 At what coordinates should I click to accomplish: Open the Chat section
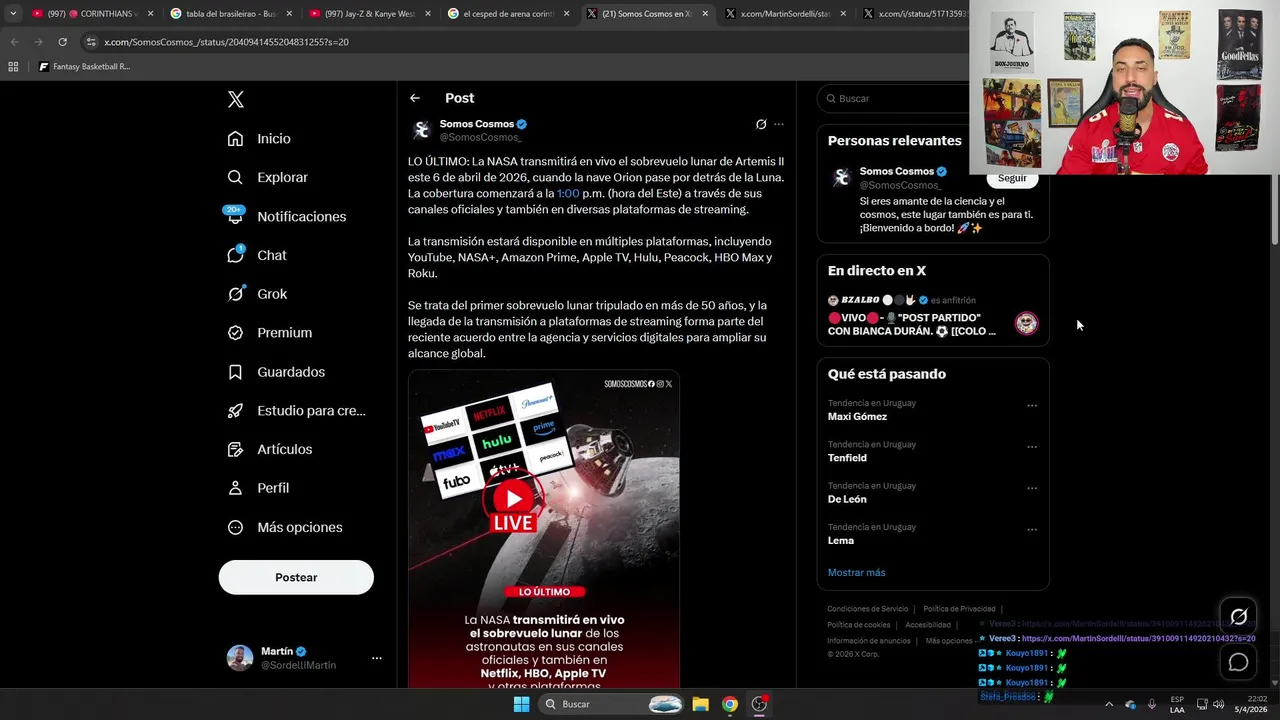(257, 255)
